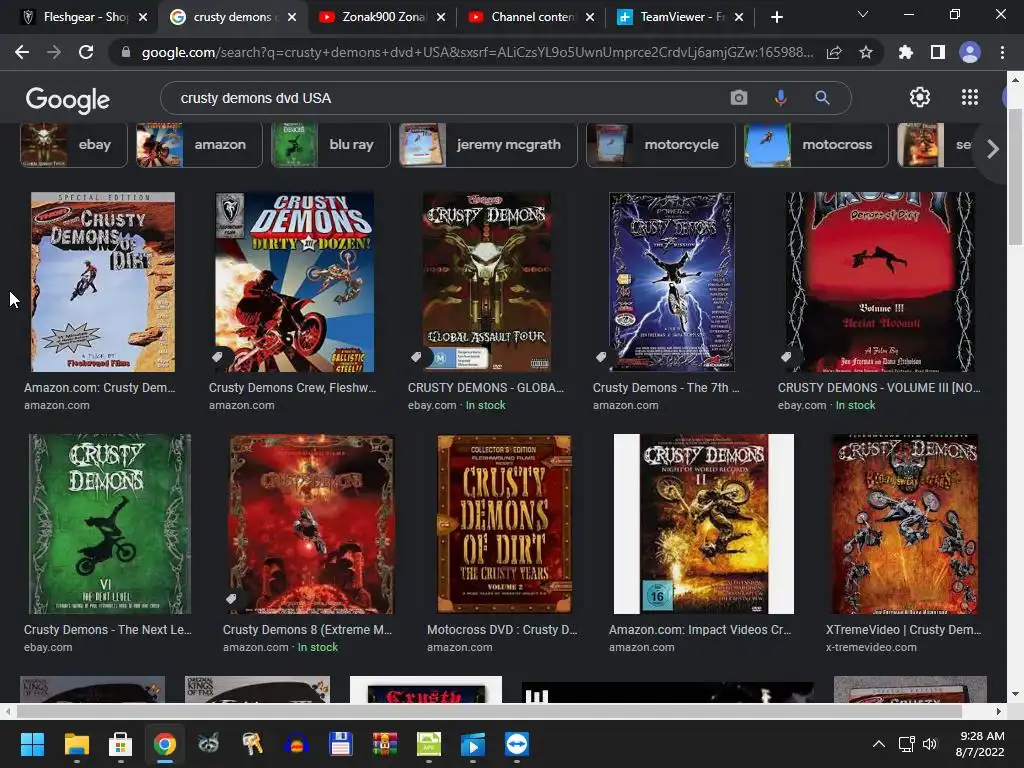The width and height of the screenshot is (1024, 768).
Task: Filter images by amazon chip
Action: (x=199, y=145)
